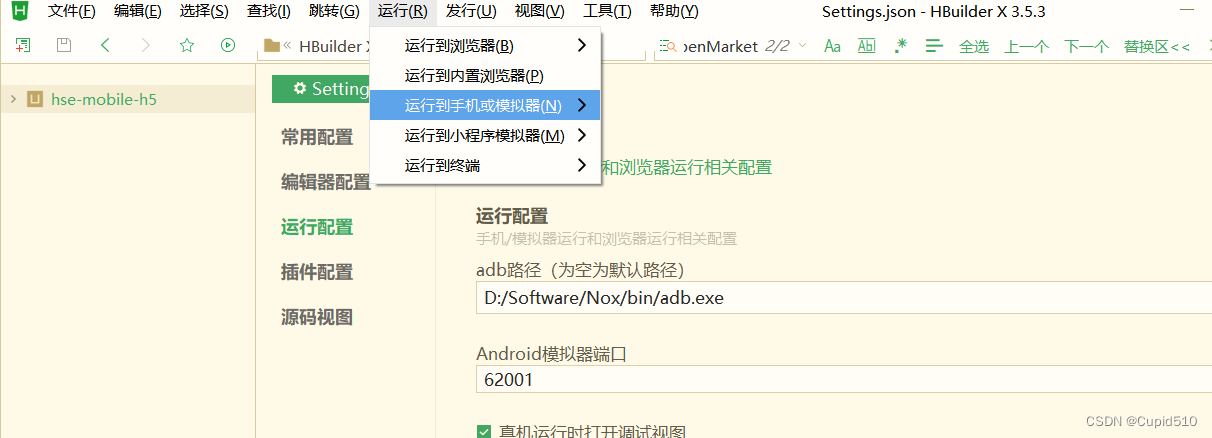Open the 文件(F) menu

[72, 12]
